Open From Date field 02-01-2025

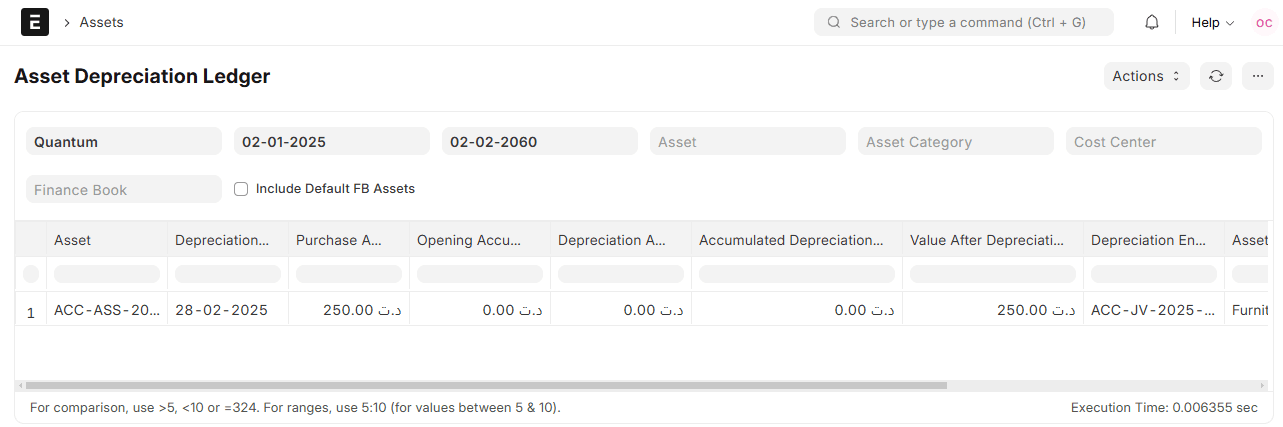[332, 142]
